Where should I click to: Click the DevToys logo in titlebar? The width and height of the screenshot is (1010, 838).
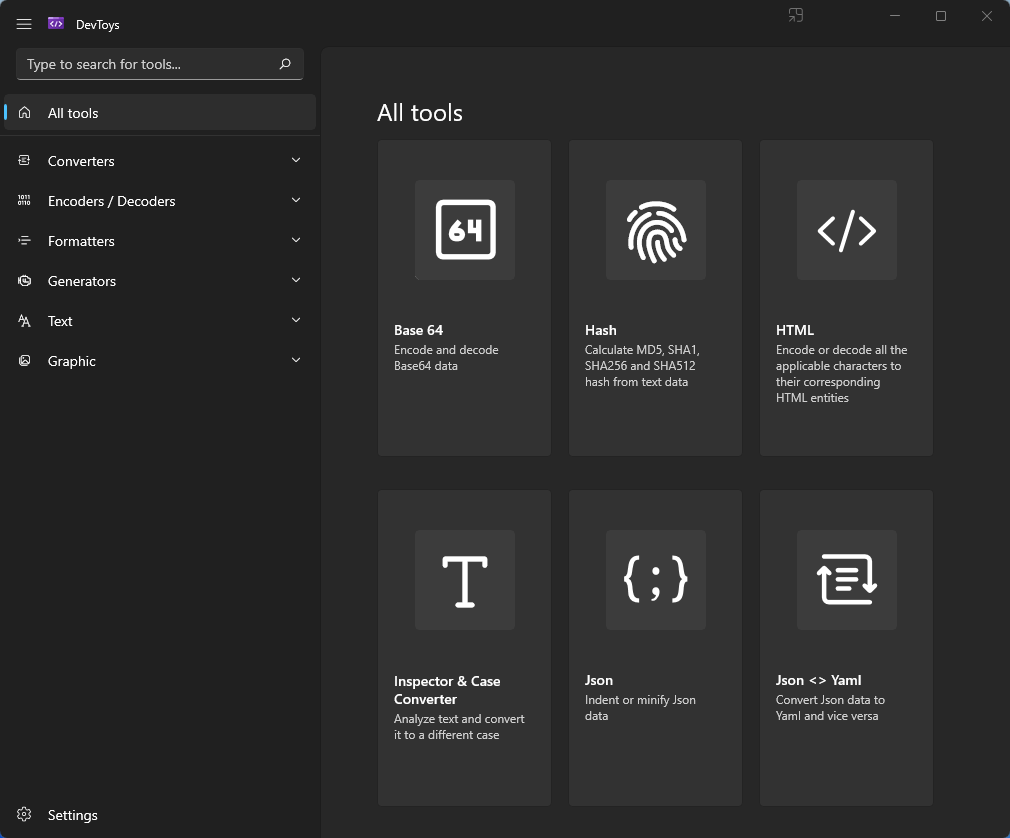(55, 23)
